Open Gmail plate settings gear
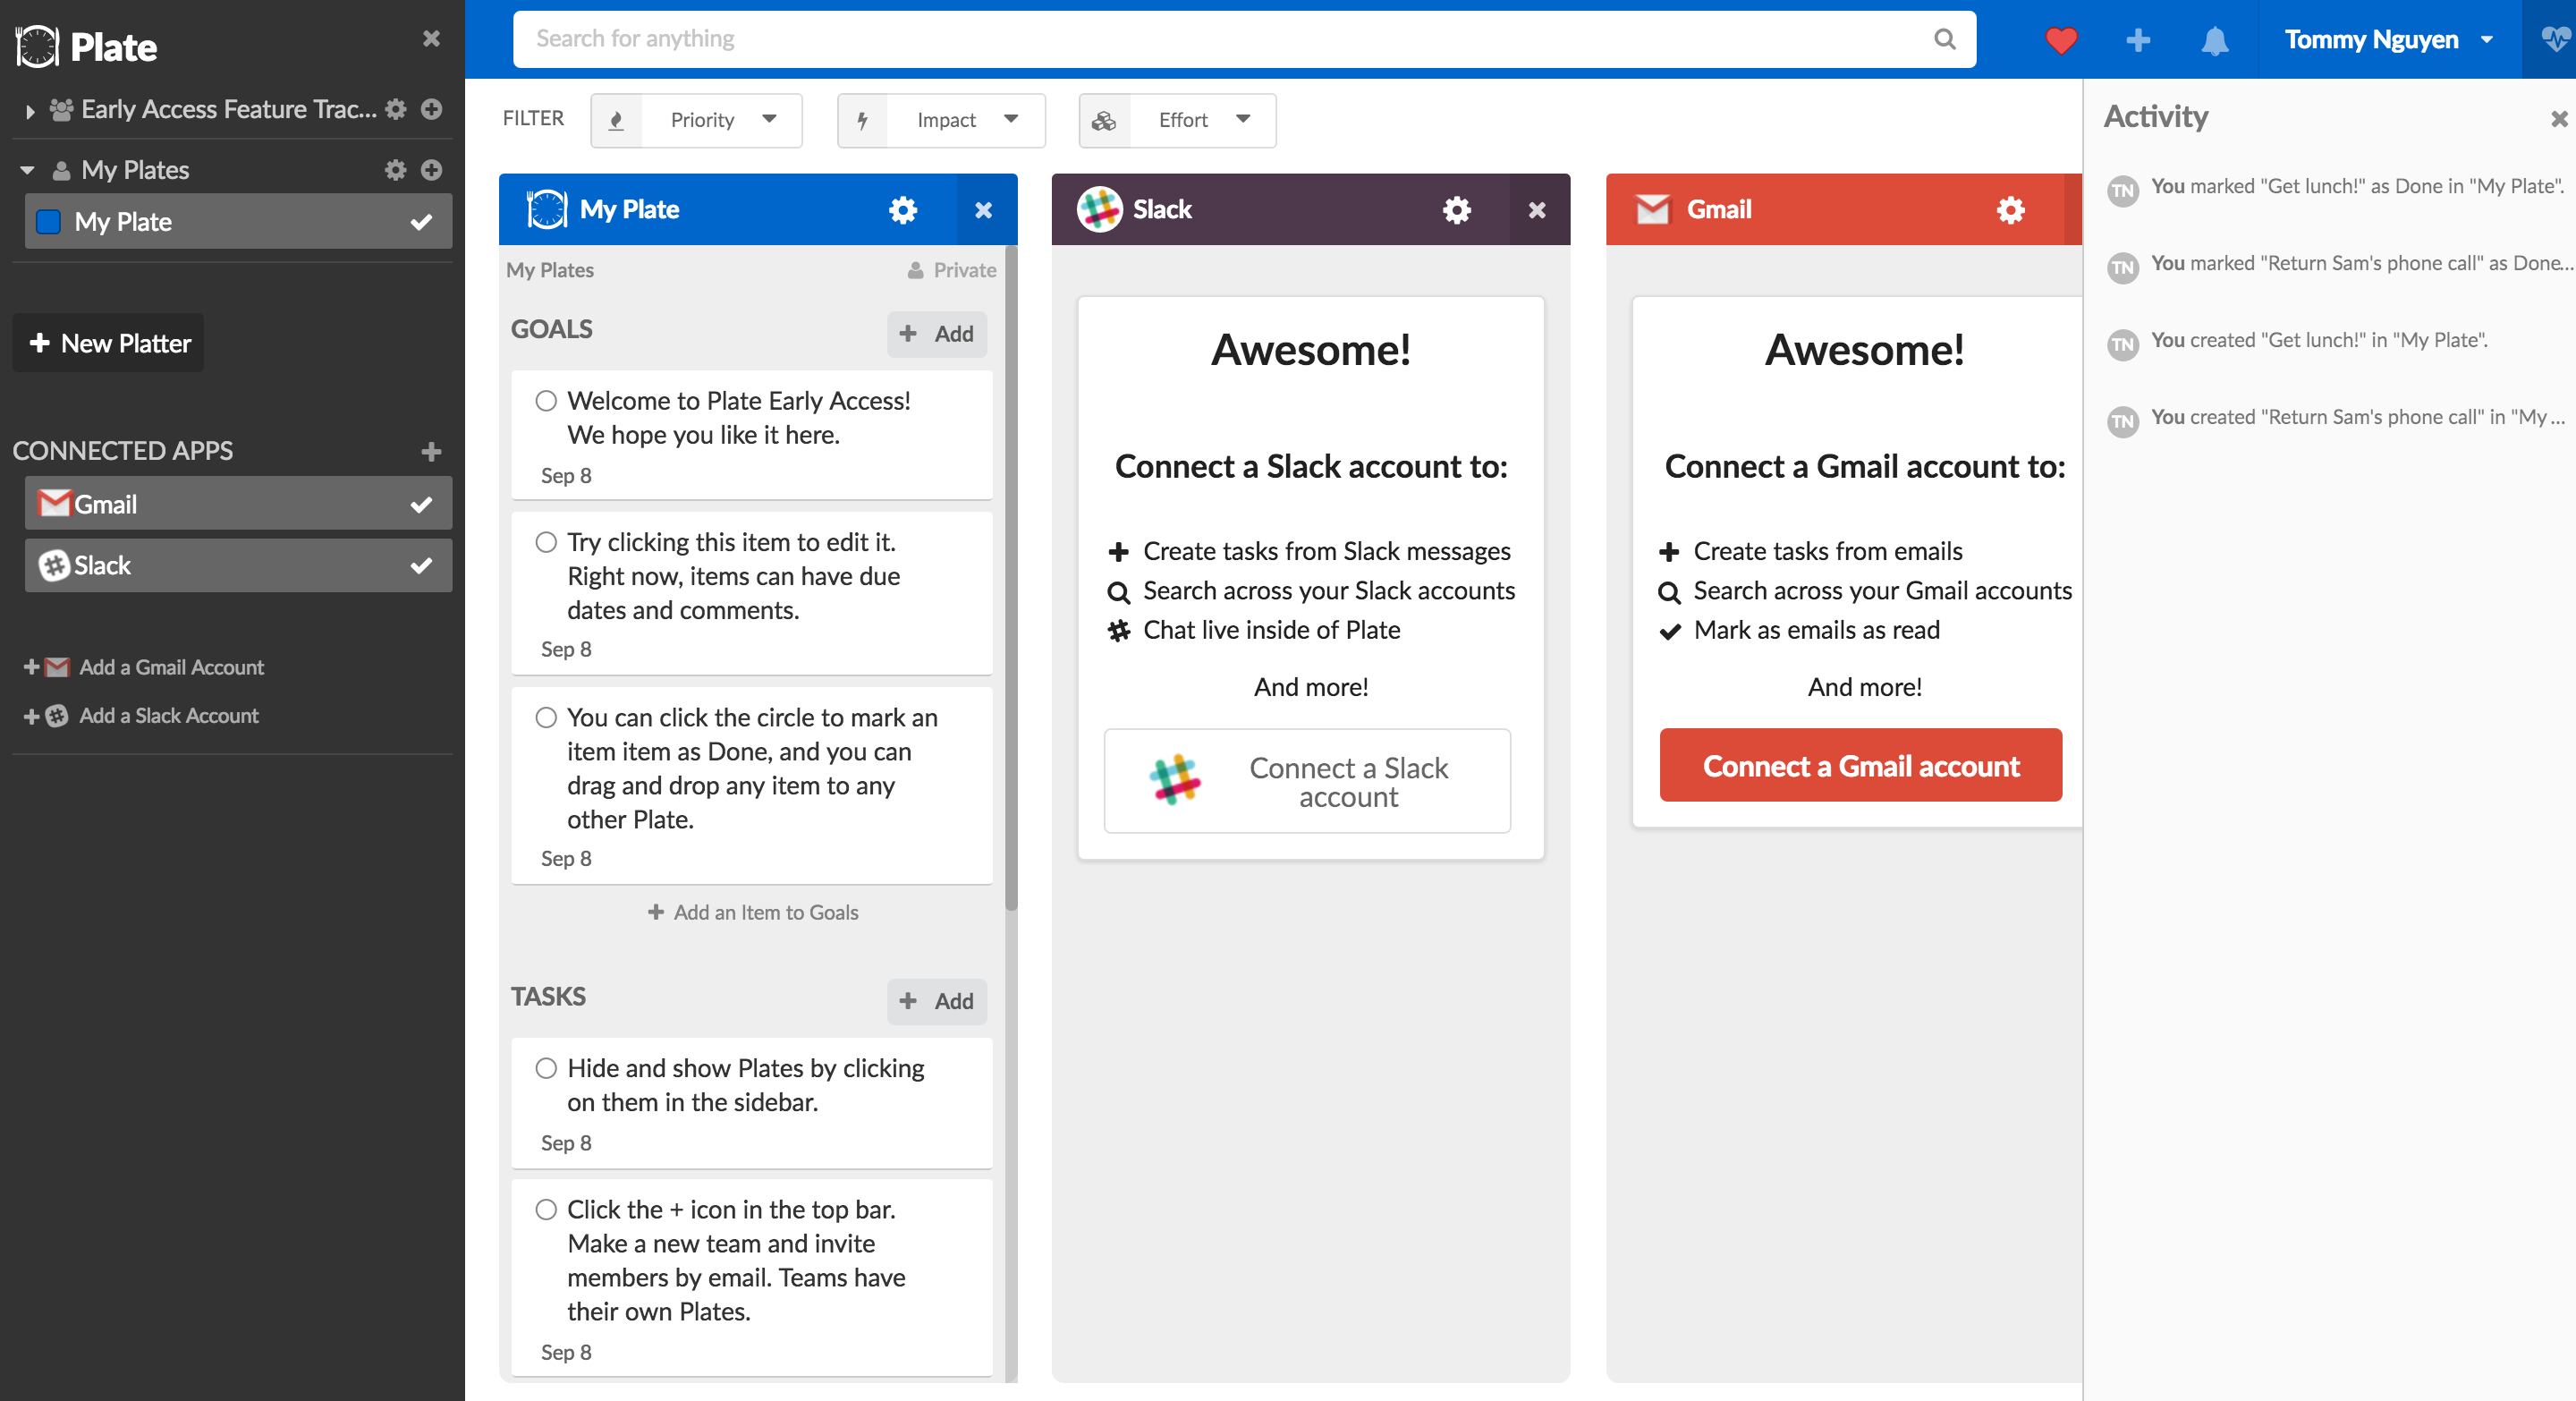This screenshot has height=1401, width=2576. pyautogui.click(x=2010, y=210)
